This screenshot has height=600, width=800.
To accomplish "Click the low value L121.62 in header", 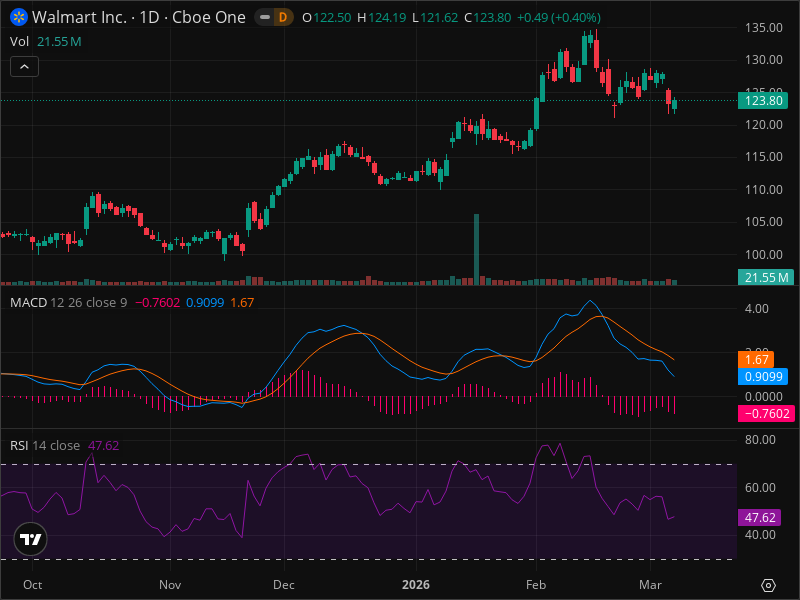I will 435,18.
